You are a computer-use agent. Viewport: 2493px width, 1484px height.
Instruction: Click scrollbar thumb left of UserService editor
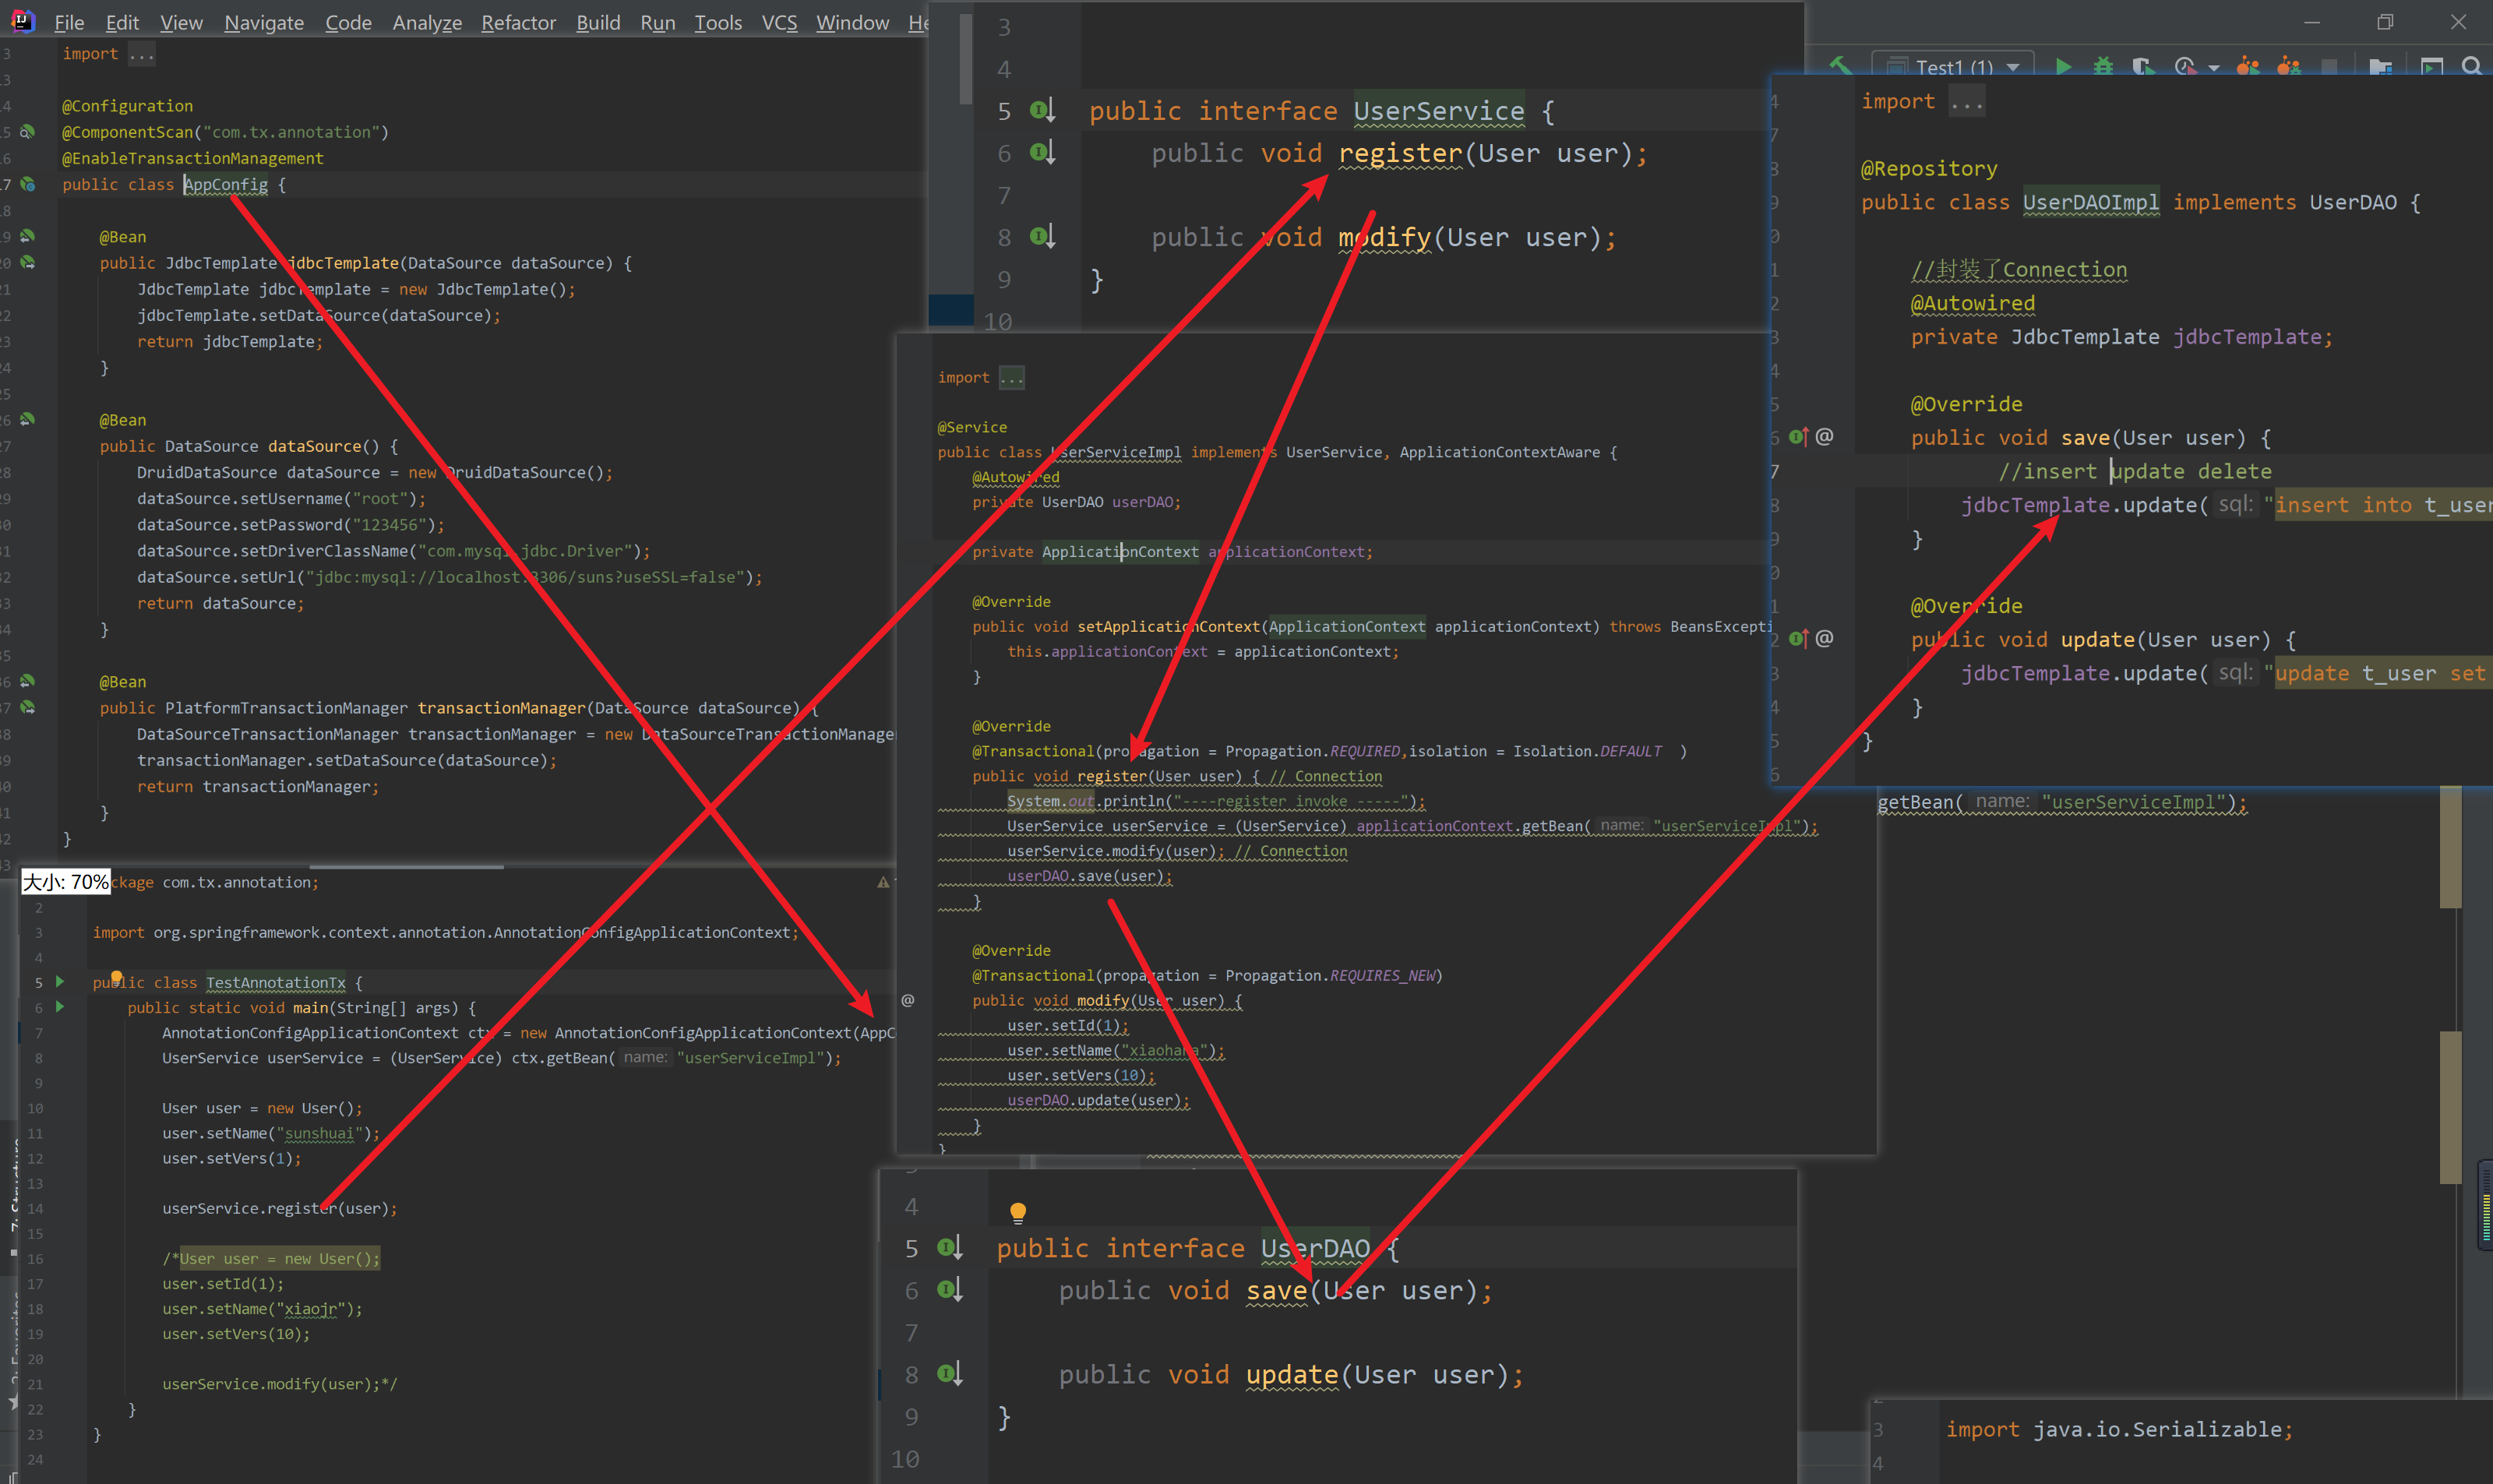(965, 58)
